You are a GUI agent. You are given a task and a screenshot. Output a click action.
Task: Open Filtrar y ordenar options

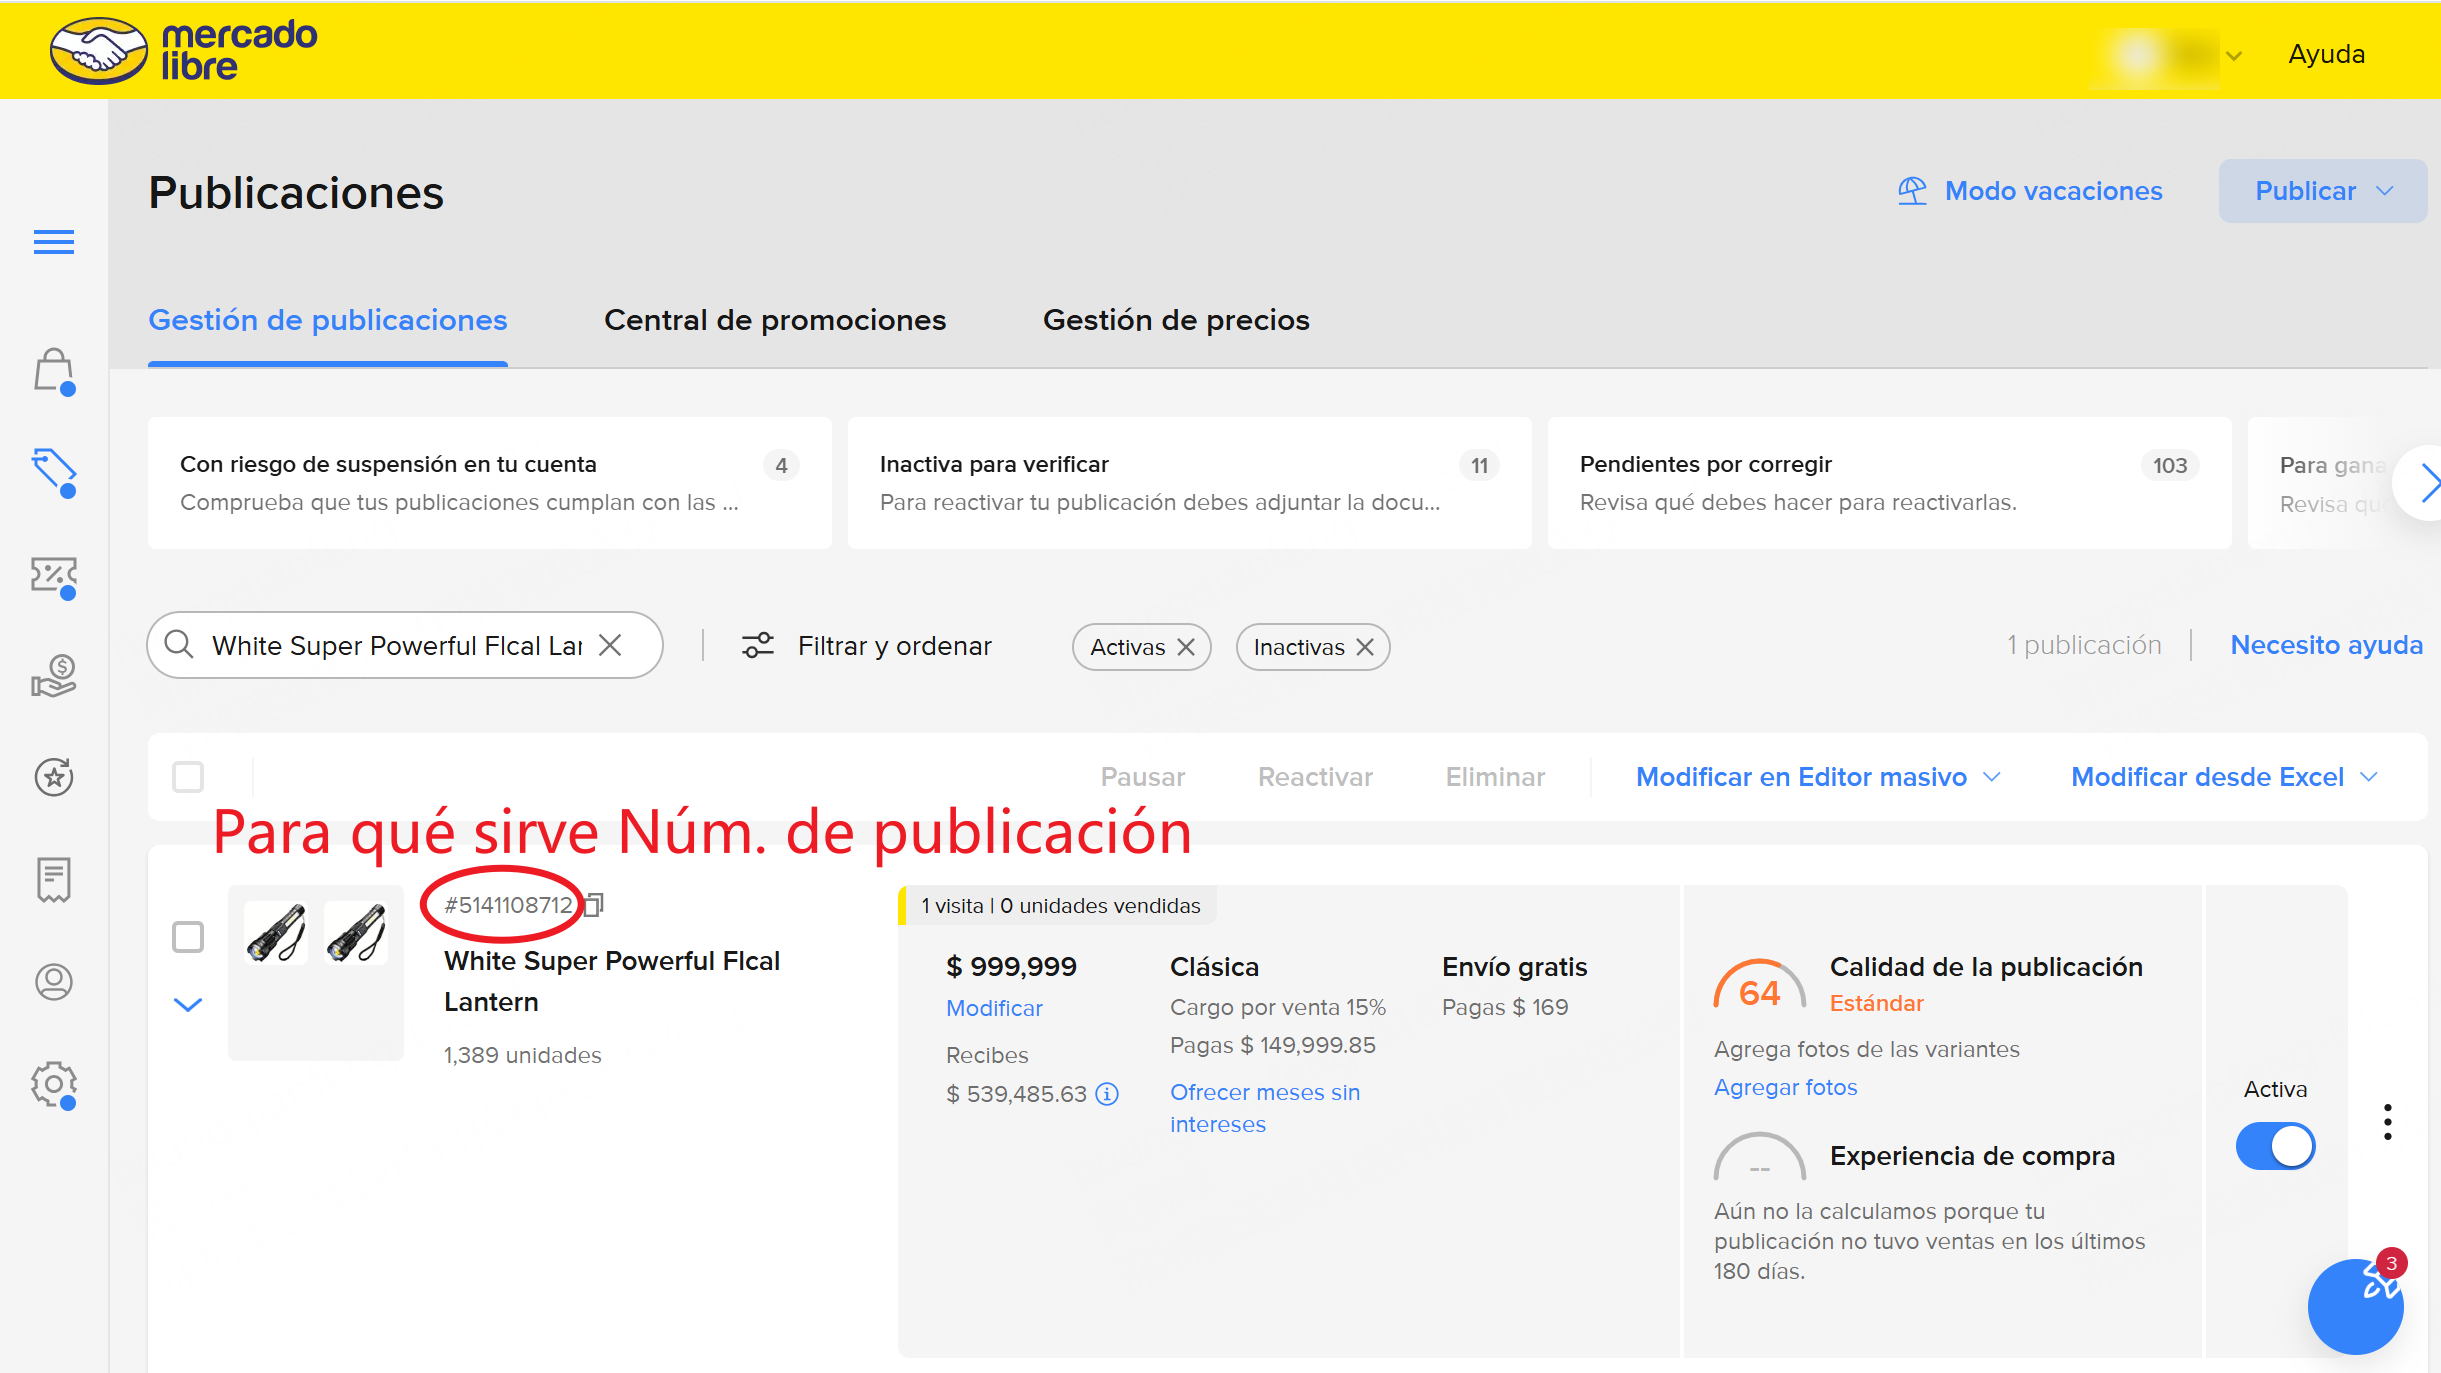point(867,646)
